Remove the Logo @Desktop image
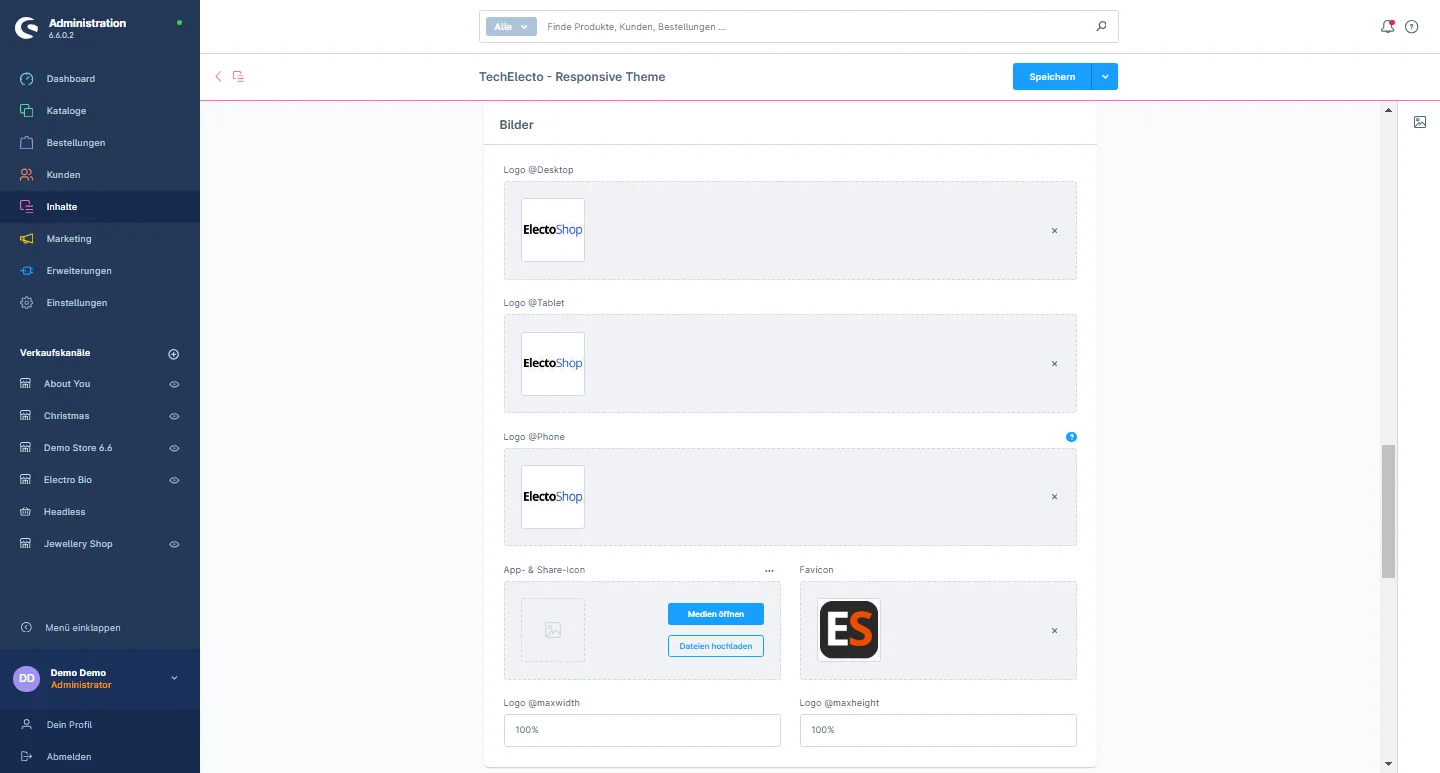1440x773 pixels. pos(1054,231)
